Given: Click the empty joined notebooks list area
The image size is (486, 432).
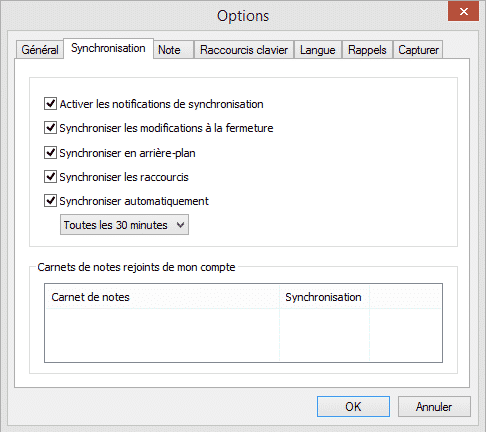Looking at the screenshot, I should [243, 335].
